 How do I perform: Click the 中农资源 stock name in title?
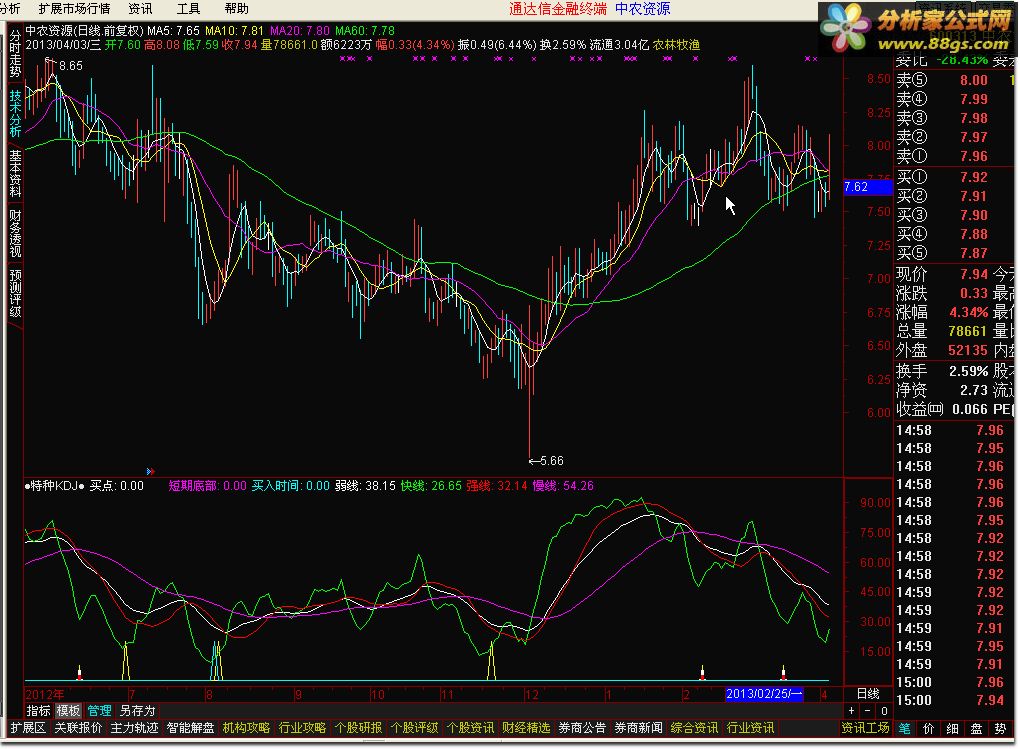[x=49, y=30]
